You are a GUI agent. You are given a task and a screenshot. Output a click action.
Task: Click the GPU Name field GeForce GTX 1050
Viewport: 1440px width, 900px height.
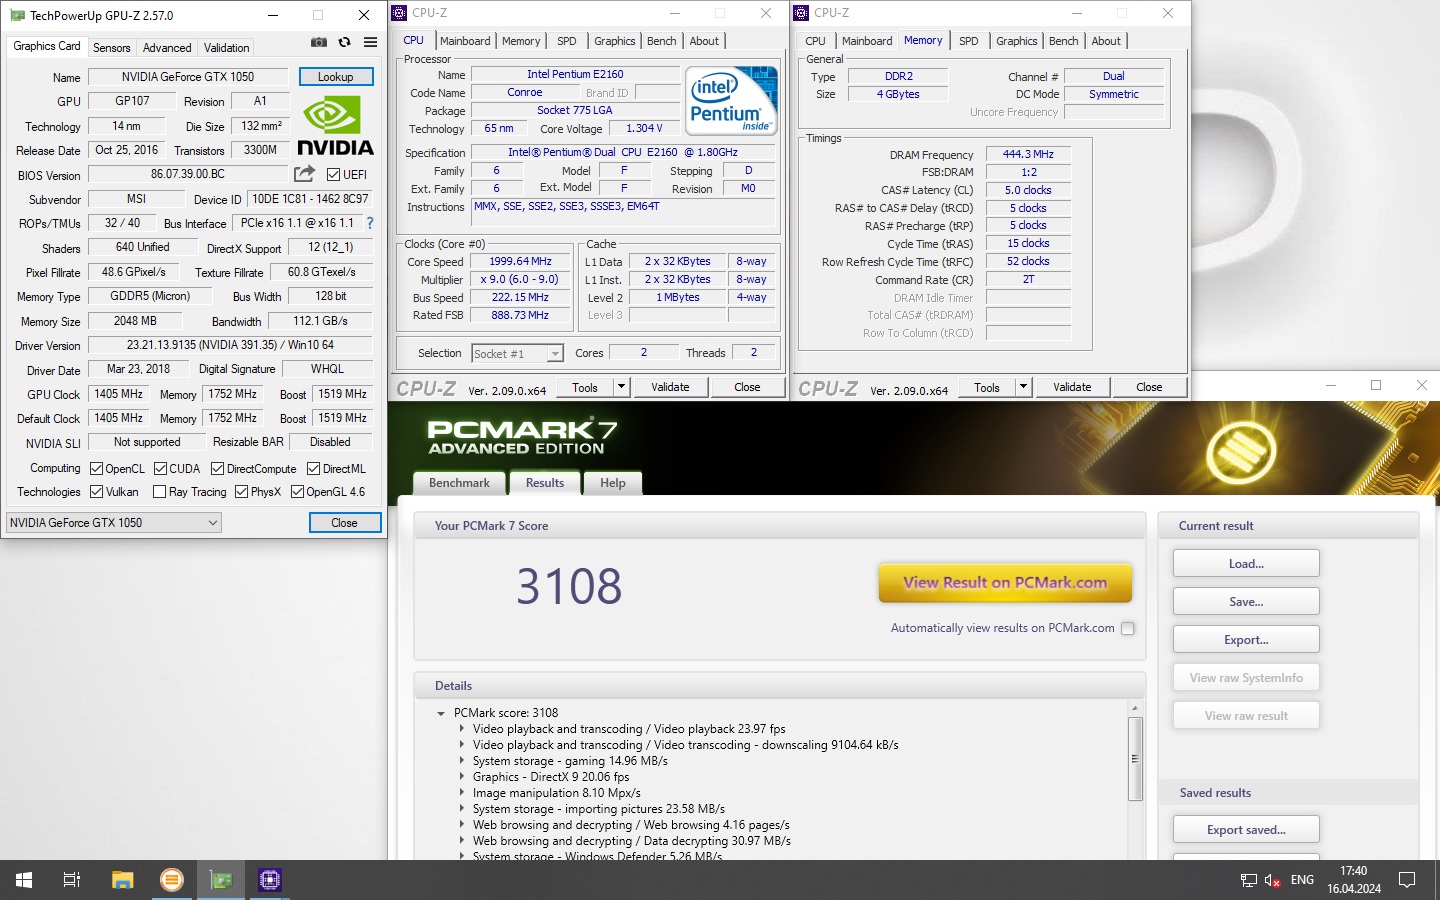coord(188,77)
